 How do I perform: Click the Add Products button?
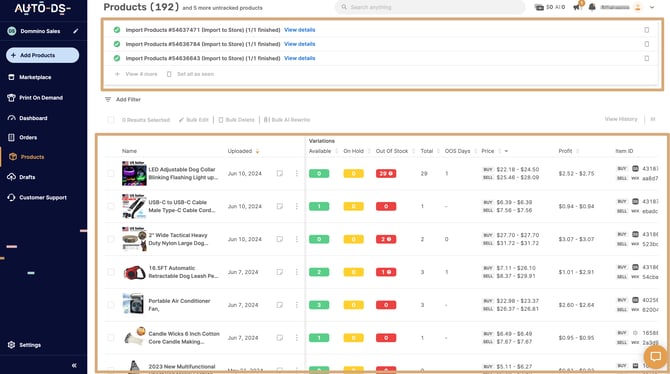pos(42,55)
